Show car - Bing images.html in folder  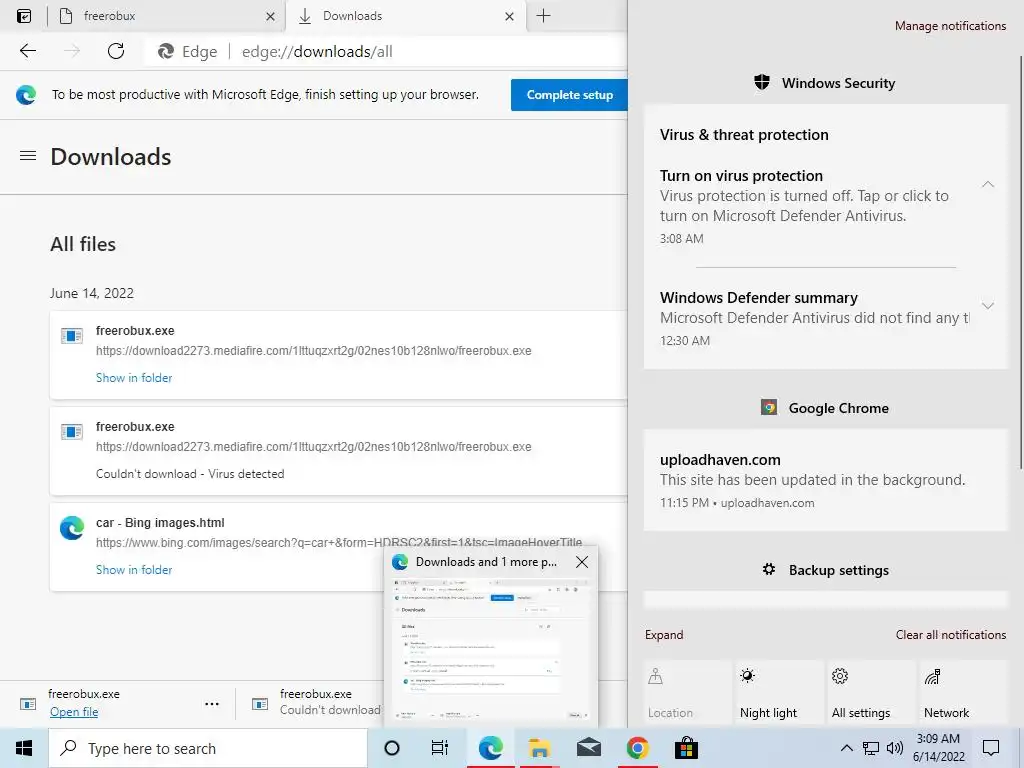click(x=134, y=569)
